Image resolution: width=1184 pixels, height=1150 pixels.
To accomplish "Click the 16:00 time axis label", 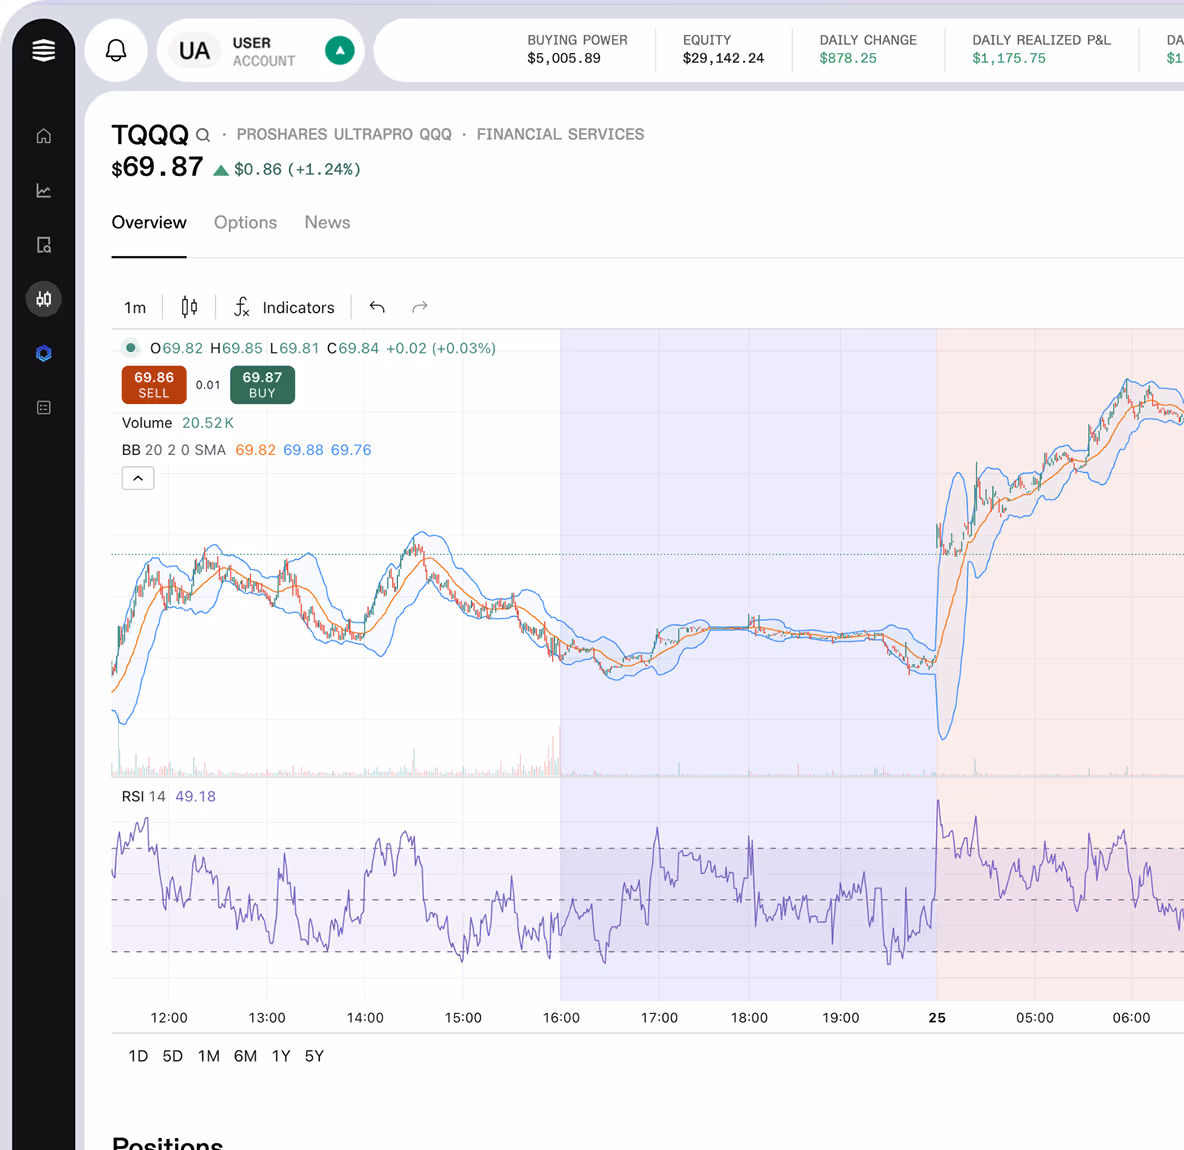I will (x=561, y=1018).
